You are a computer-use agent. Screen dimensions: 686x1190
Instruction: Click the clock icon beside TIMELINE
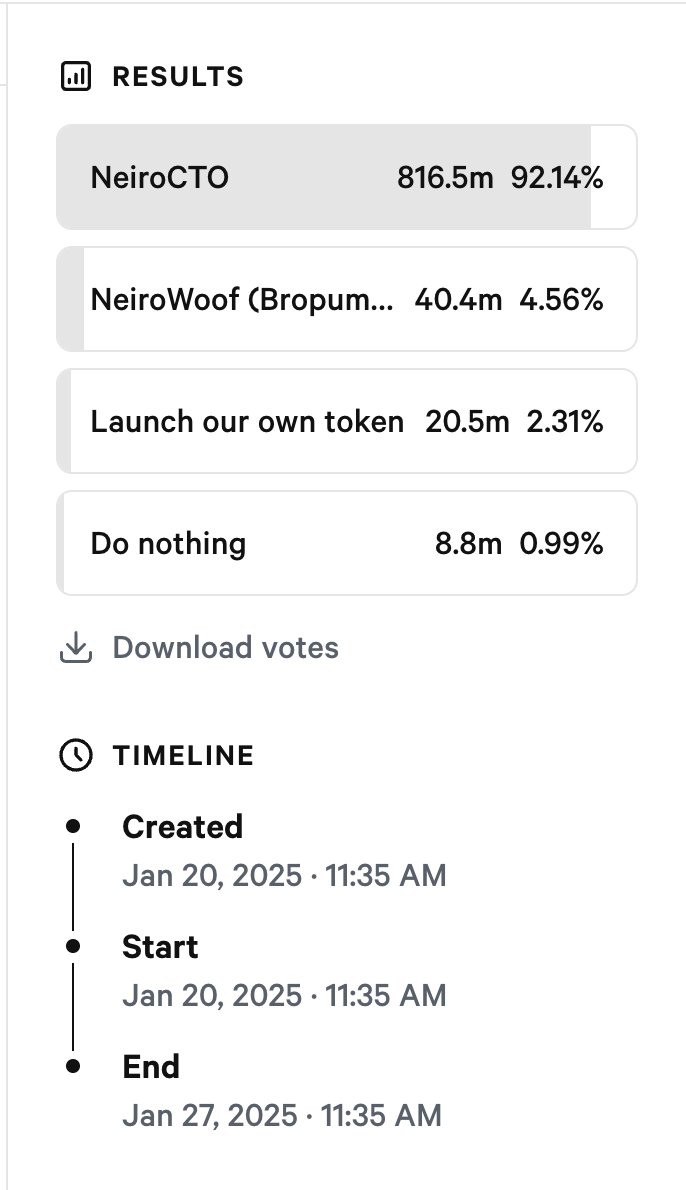(x=76, y=756)
